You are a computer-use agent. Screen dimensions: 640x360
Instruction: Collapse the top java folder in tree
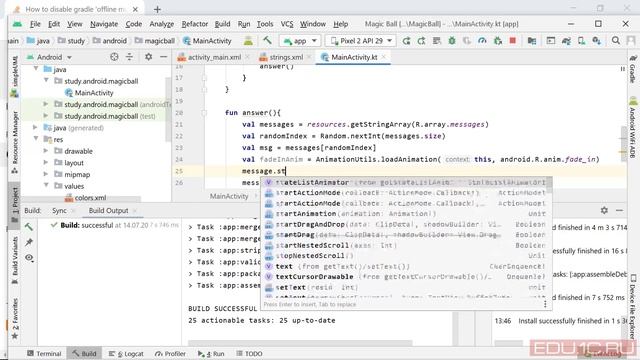[36, 69]
